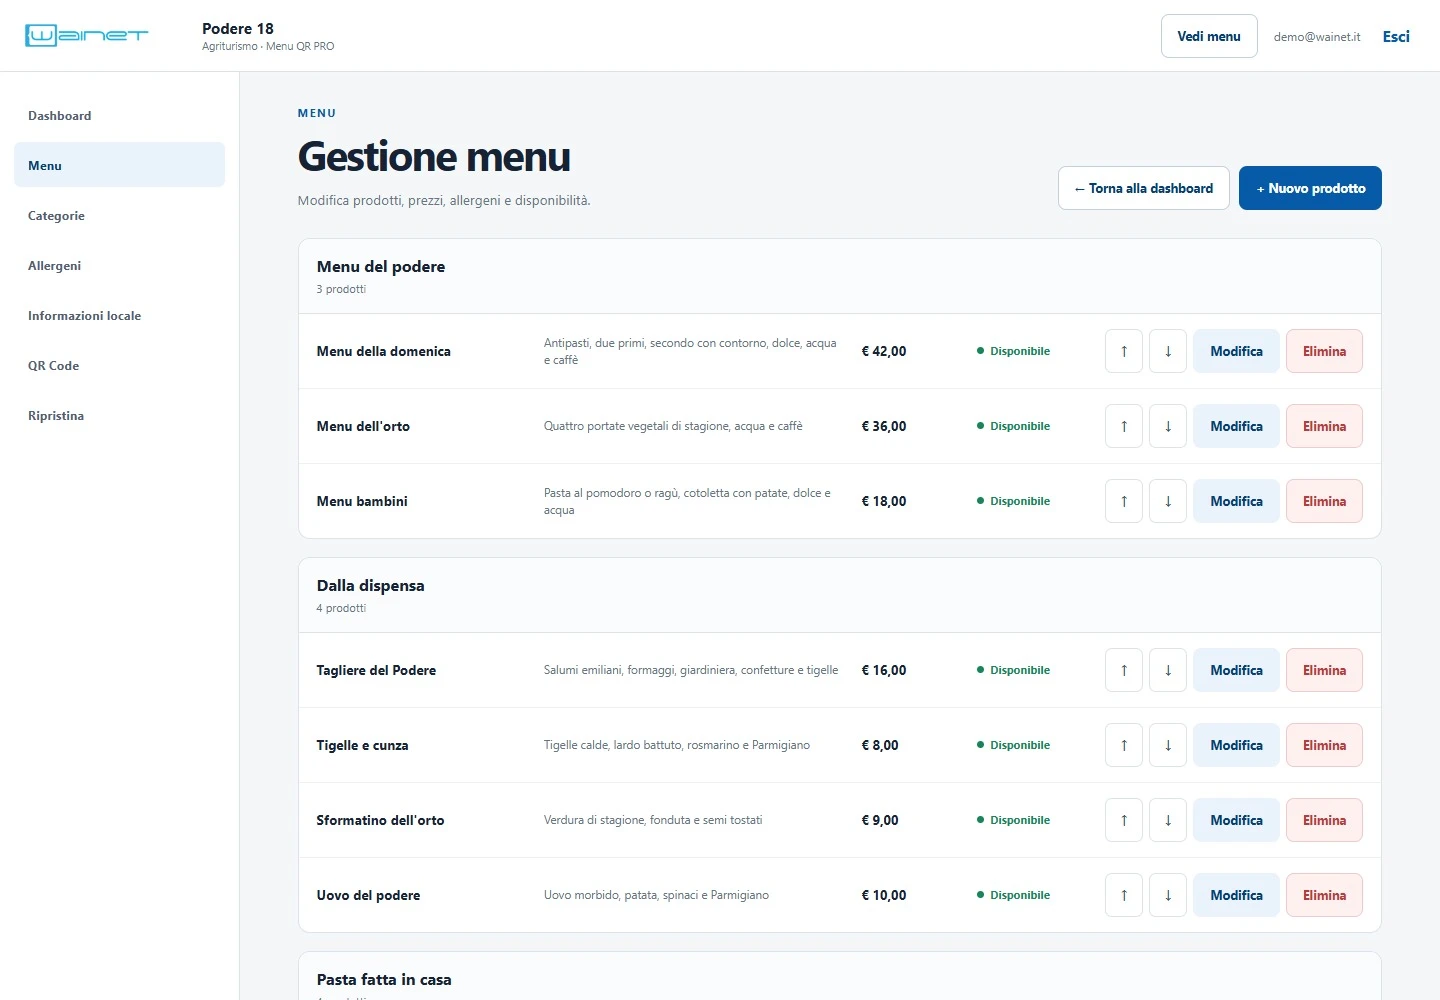This screenshot has width=1440, height=1000.
Task: Click Dalla dispensa category heading
Action: (x=370, y=585)
